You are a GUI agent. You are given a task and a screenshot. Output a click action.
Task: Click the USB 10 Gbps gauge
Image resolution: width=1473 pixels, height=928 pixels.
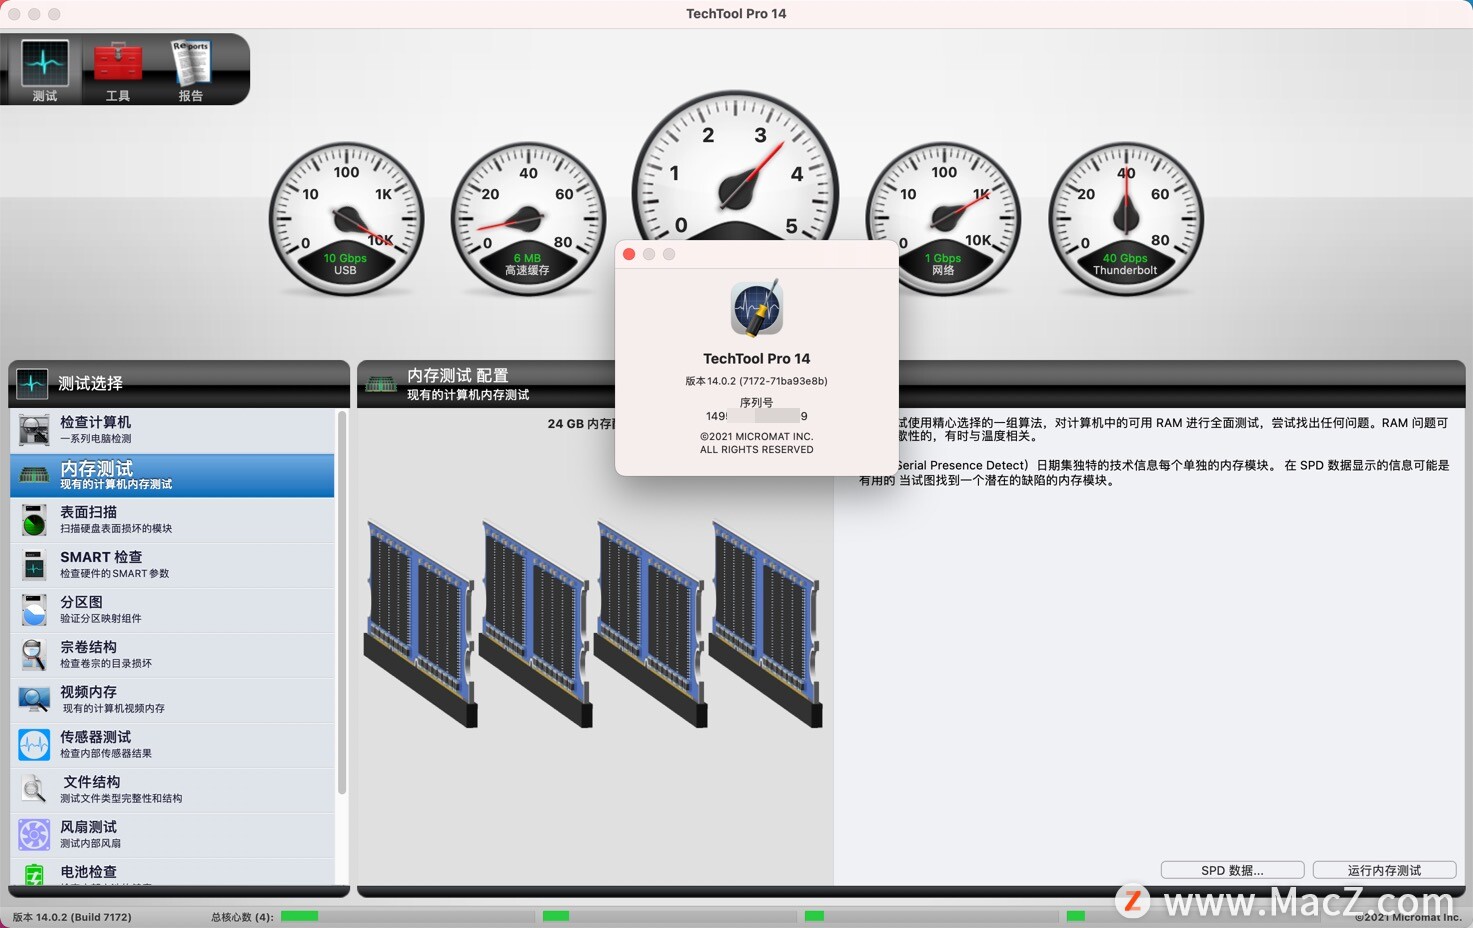click(x=346, y=219)
